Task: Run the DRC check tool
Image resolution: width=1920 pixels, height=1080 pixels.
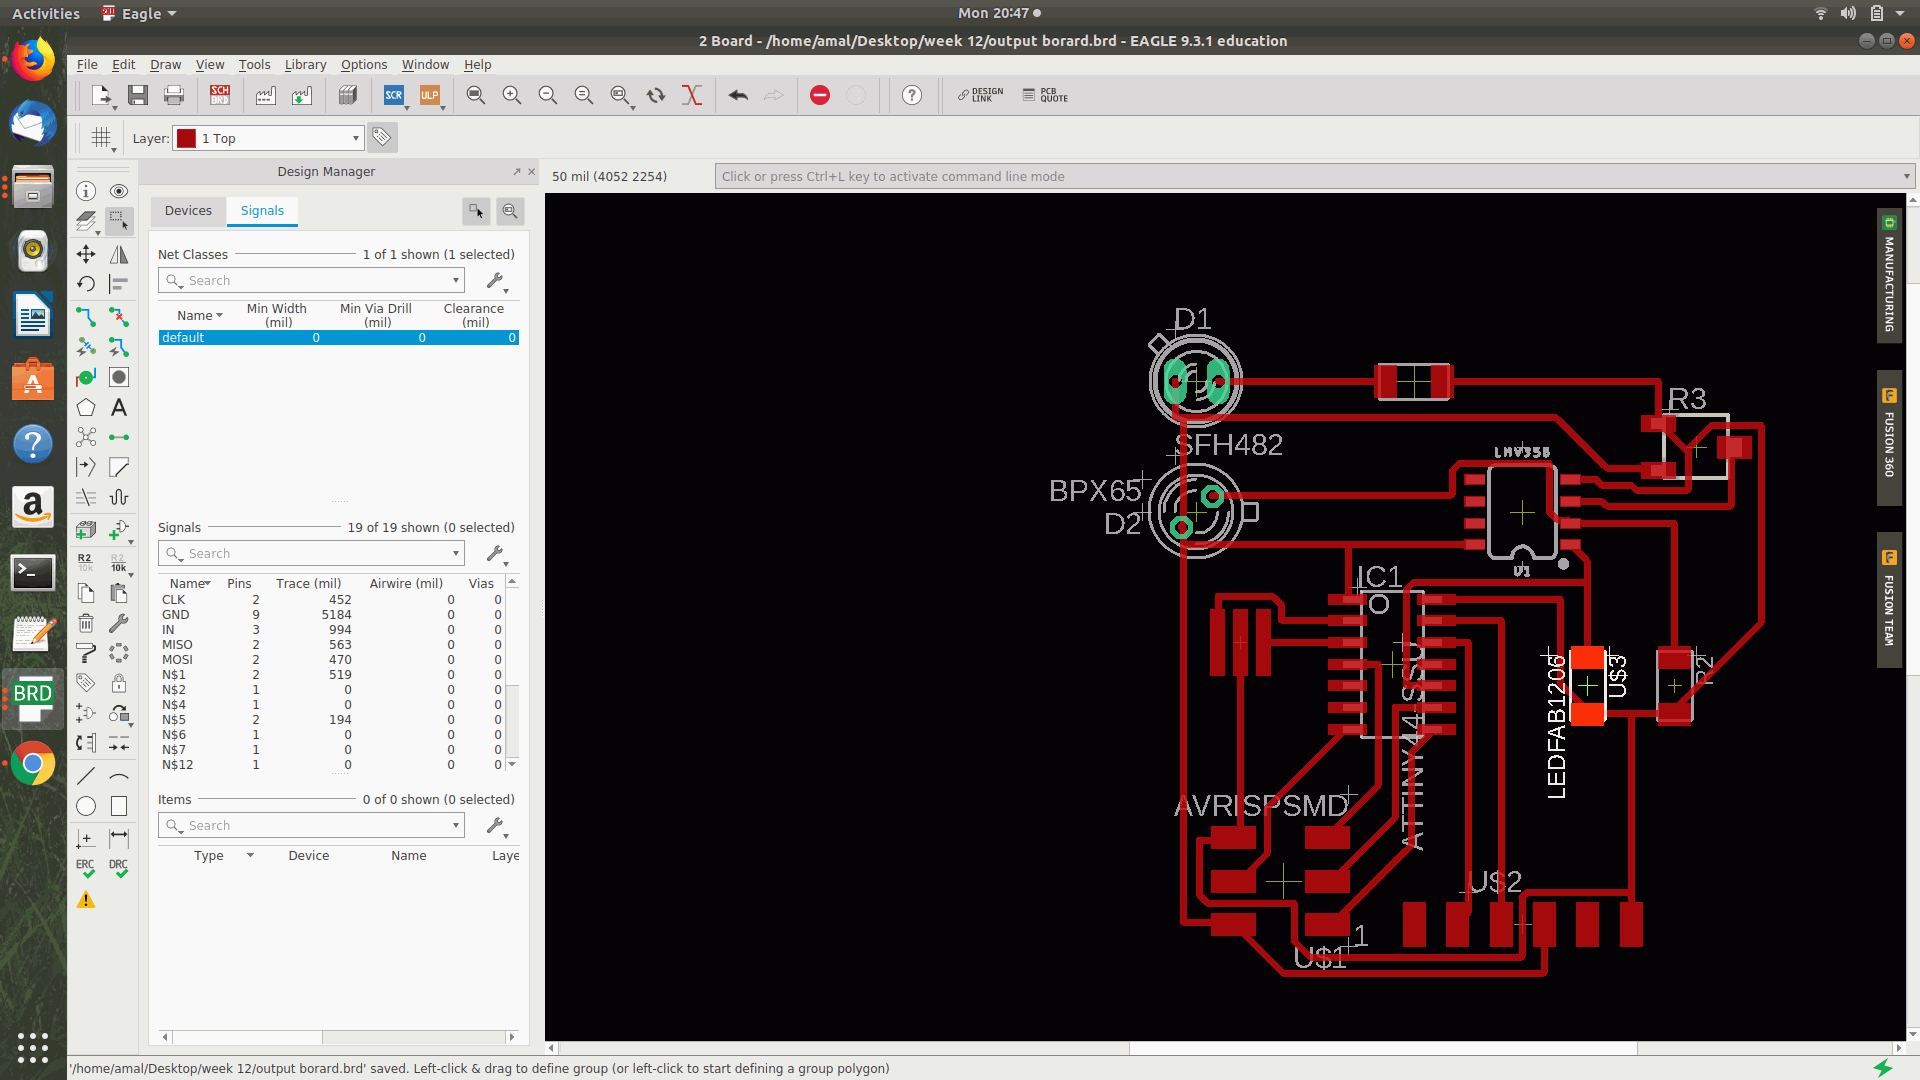Action: pyautogui.click(x=119, y=867)
